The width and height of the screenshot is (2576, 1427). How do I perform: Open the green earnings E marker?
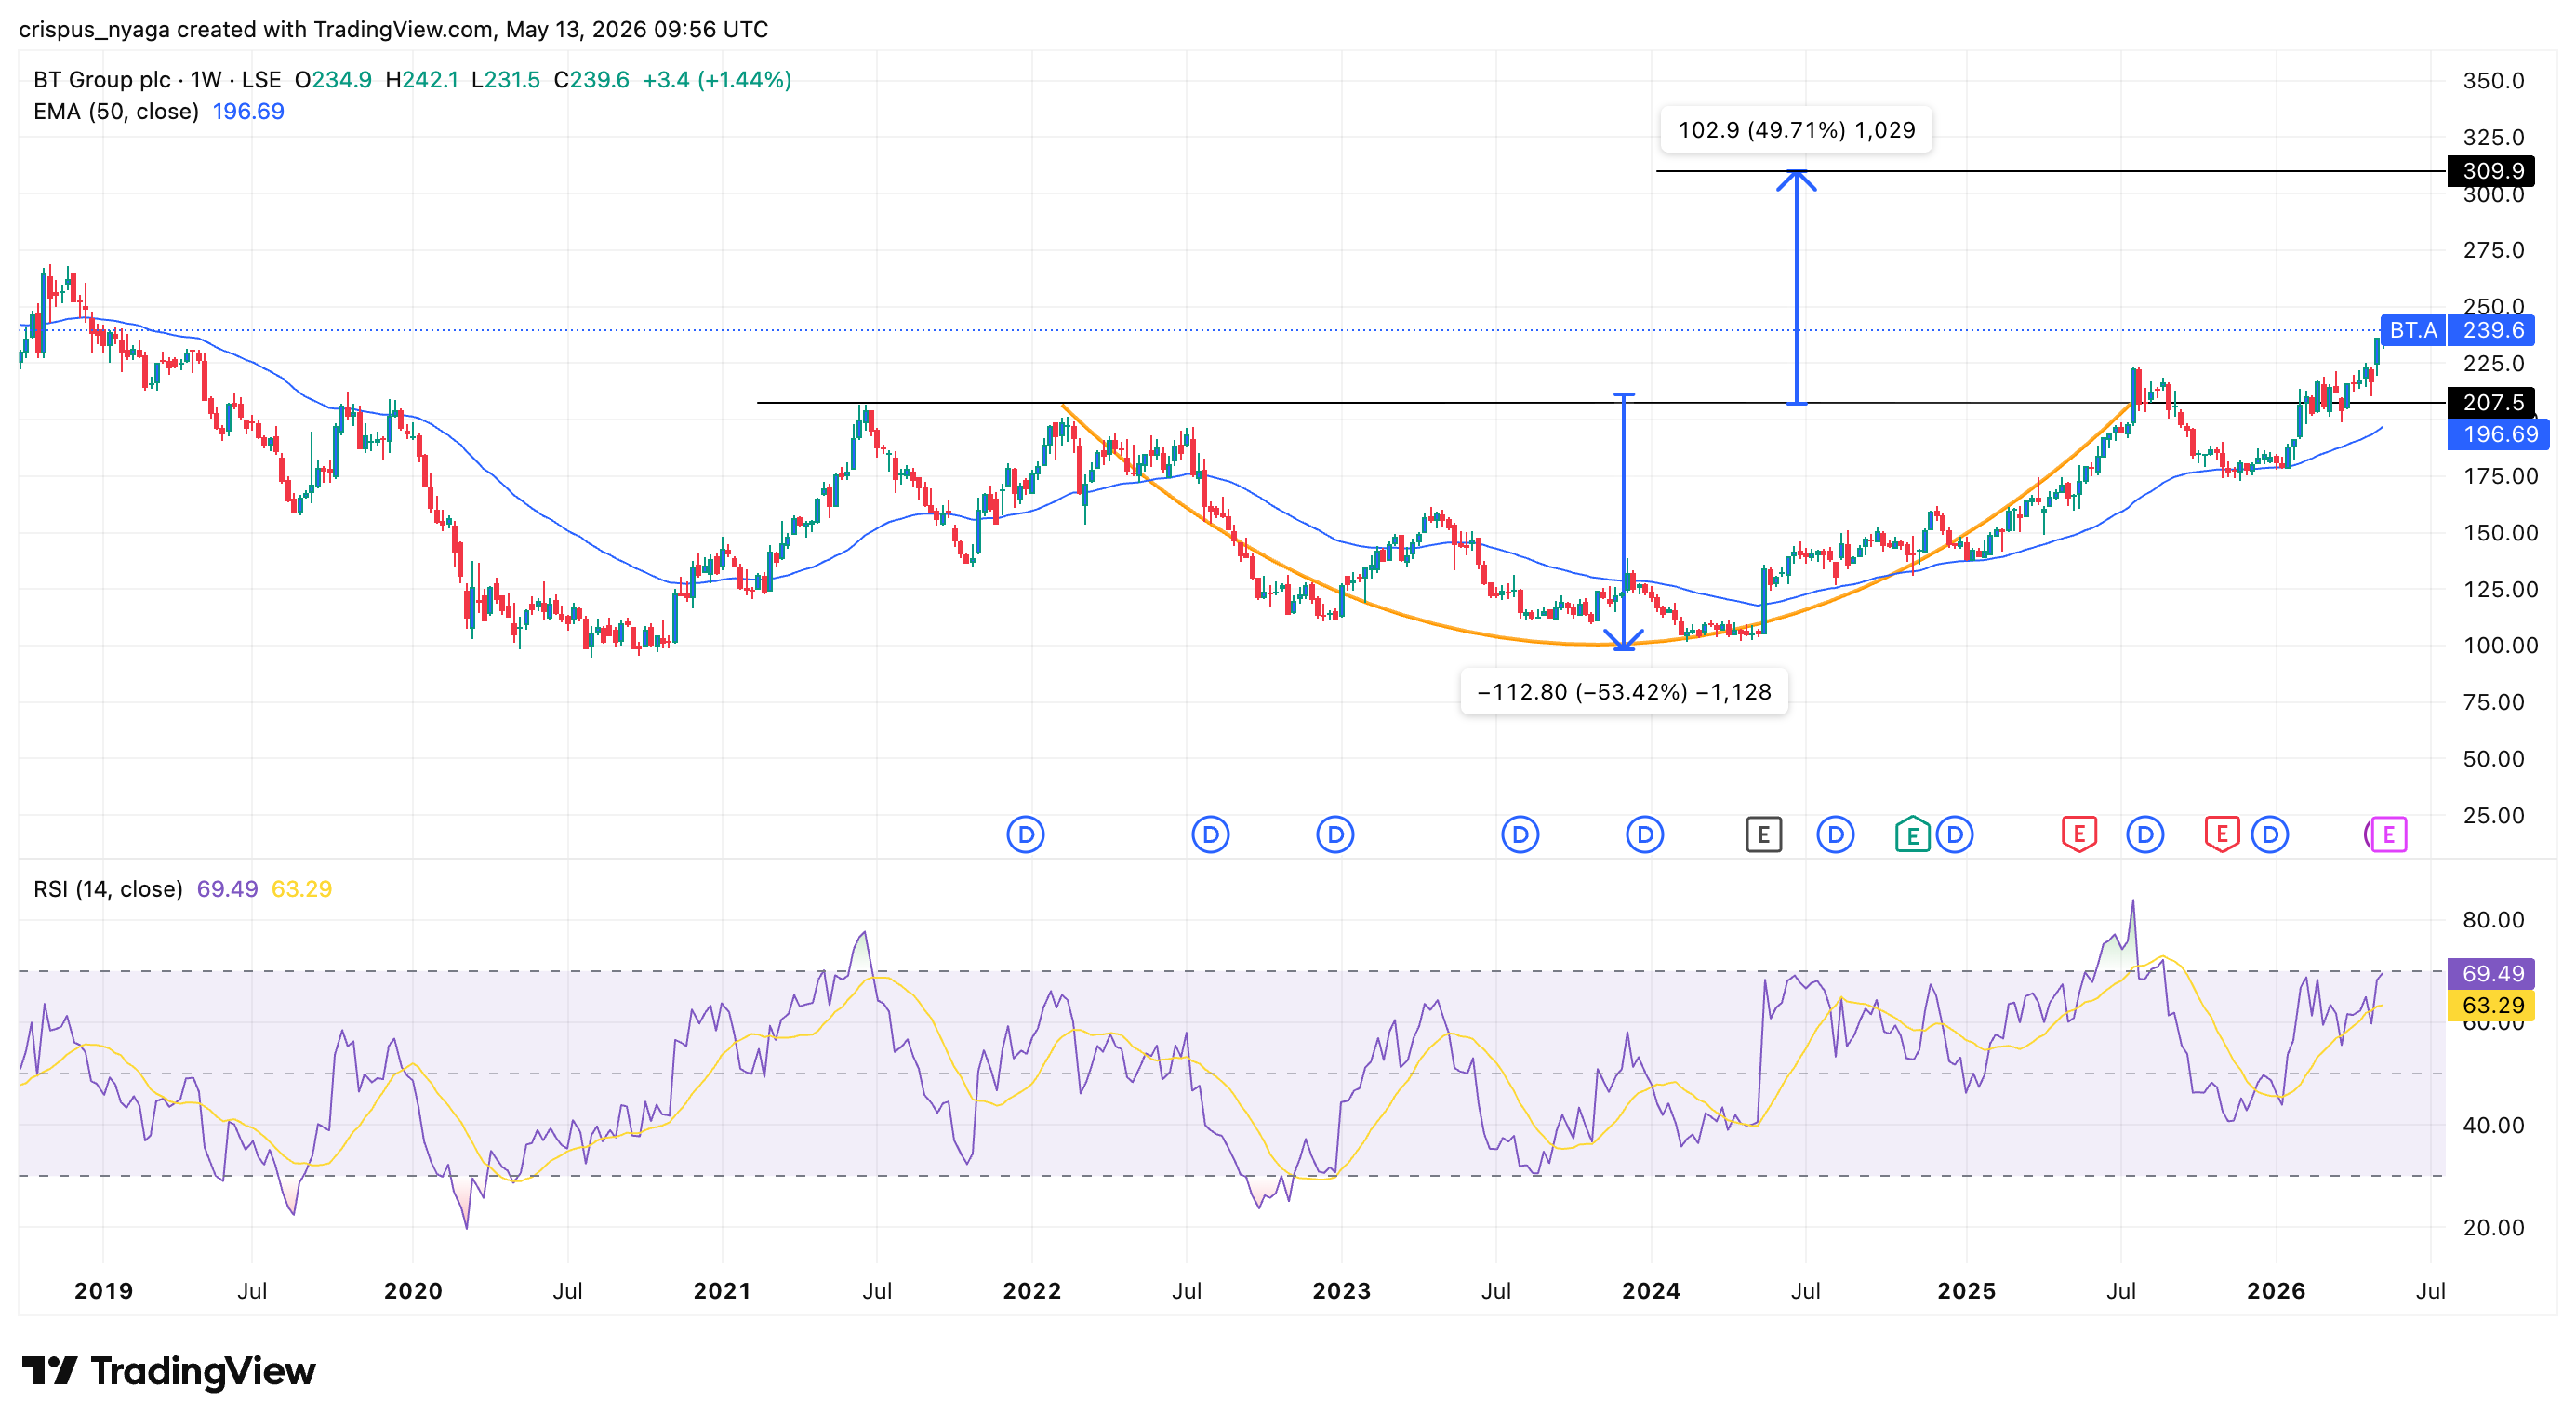pyautogui.click(x=1912, y=834)
